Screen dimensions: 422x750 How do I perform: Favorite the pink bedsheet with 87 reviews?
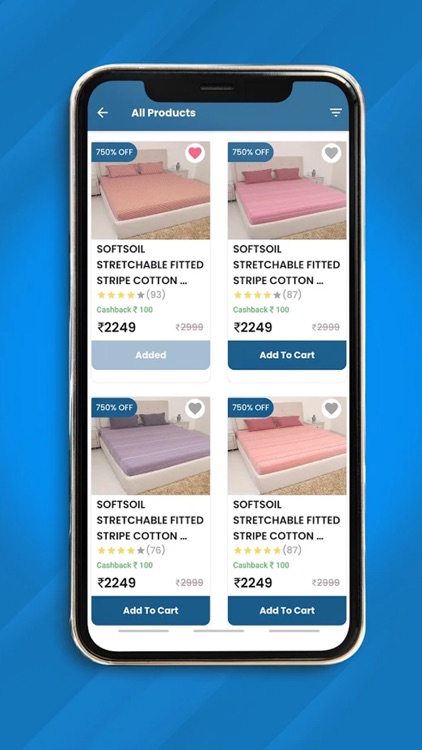[331, 153]
